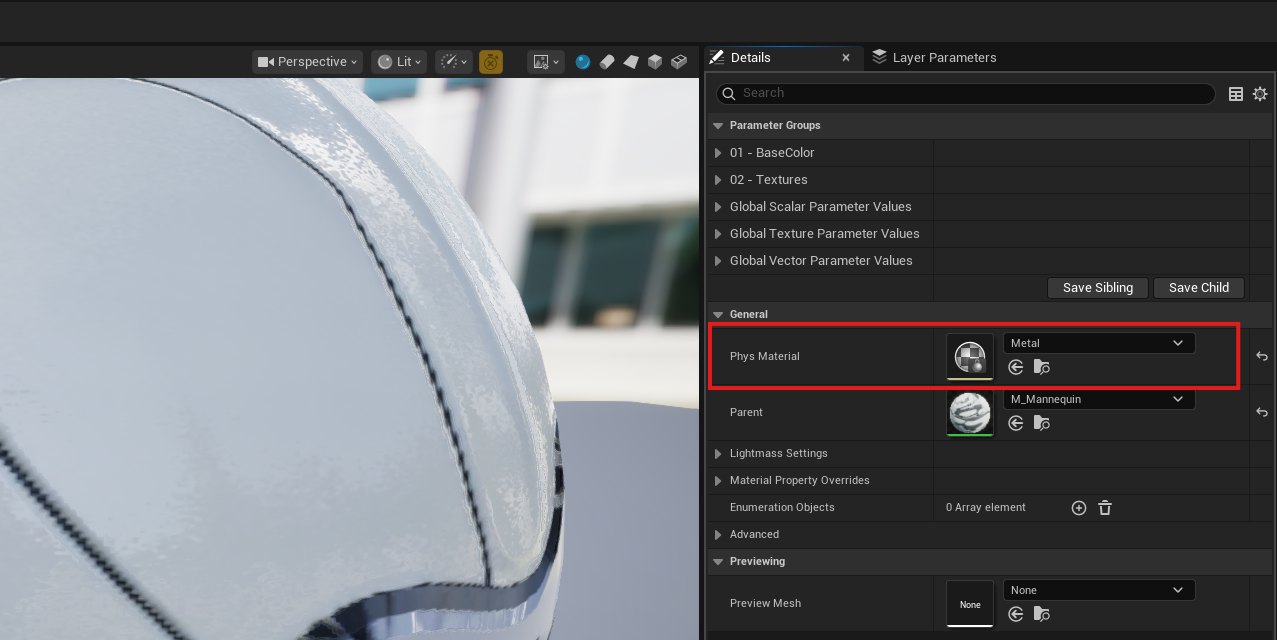This screenshot has height=640, width=1277.
Task: Expand Global Scalar Parameter Values
Action: (718, 207)
